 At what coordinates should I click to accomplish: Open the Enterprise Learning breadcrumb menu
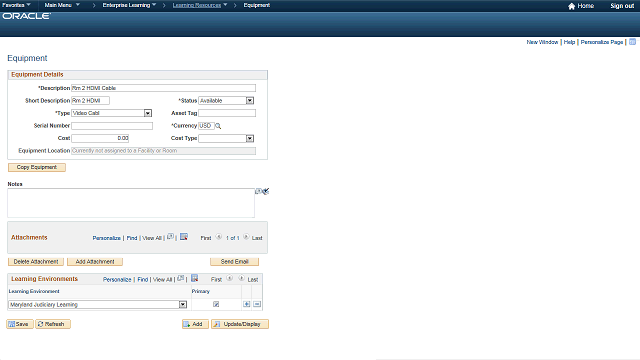coord(129,5)
